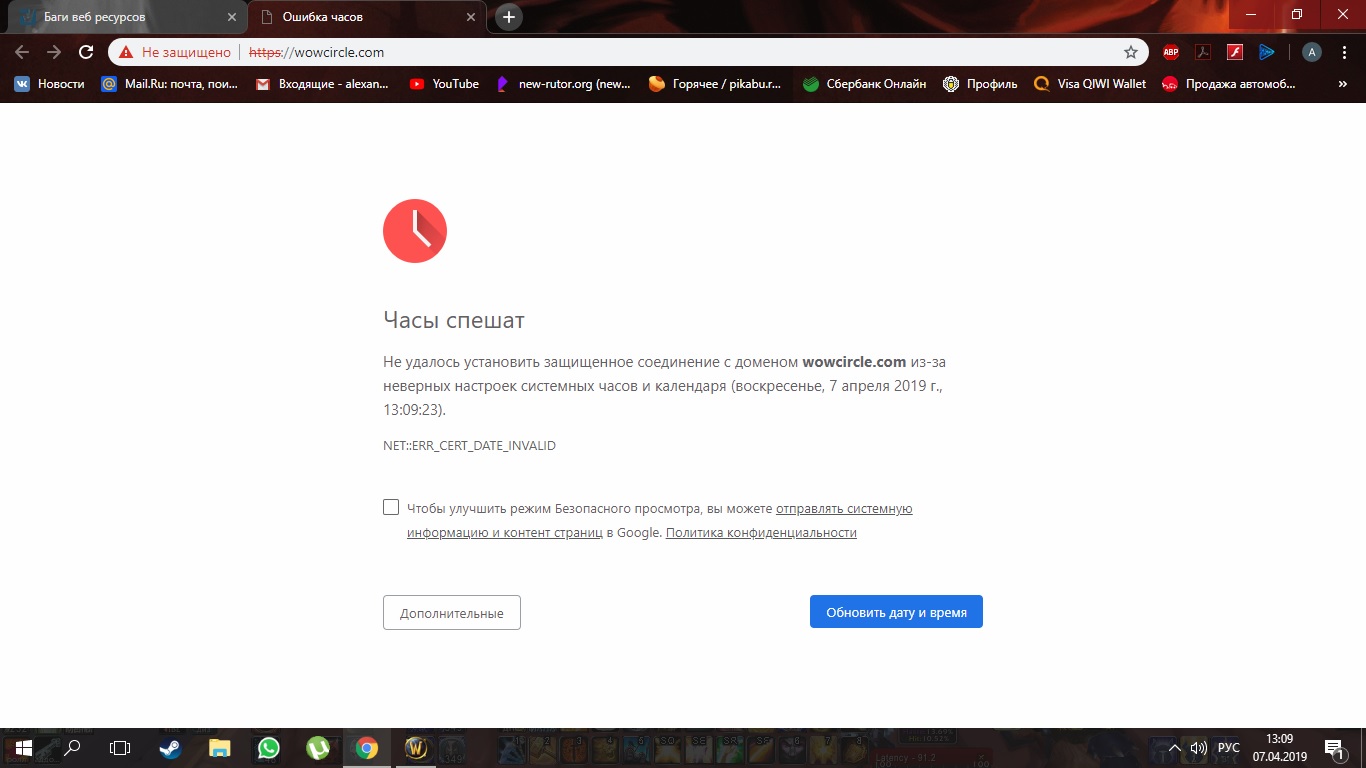
Task: Open the Adobe Acrobat extension
Action: coord(1203,52)
